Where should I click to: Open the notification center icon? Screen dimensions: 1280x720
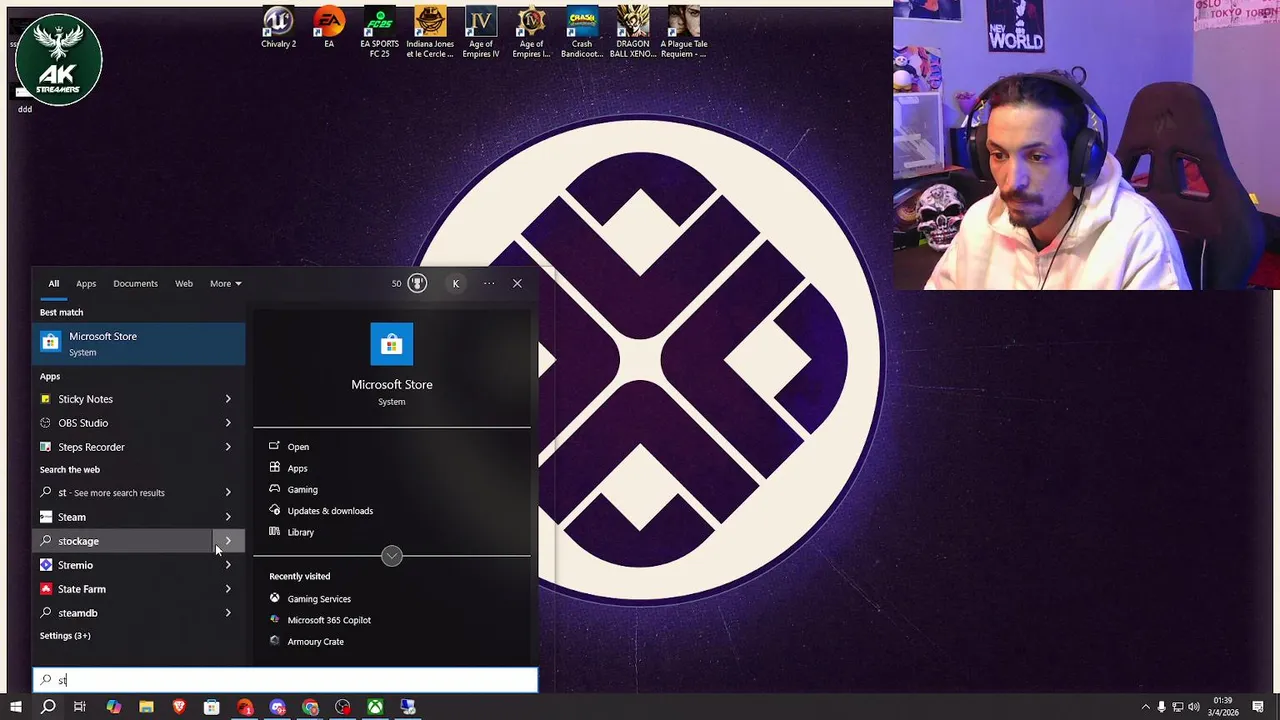point(1258,707)
